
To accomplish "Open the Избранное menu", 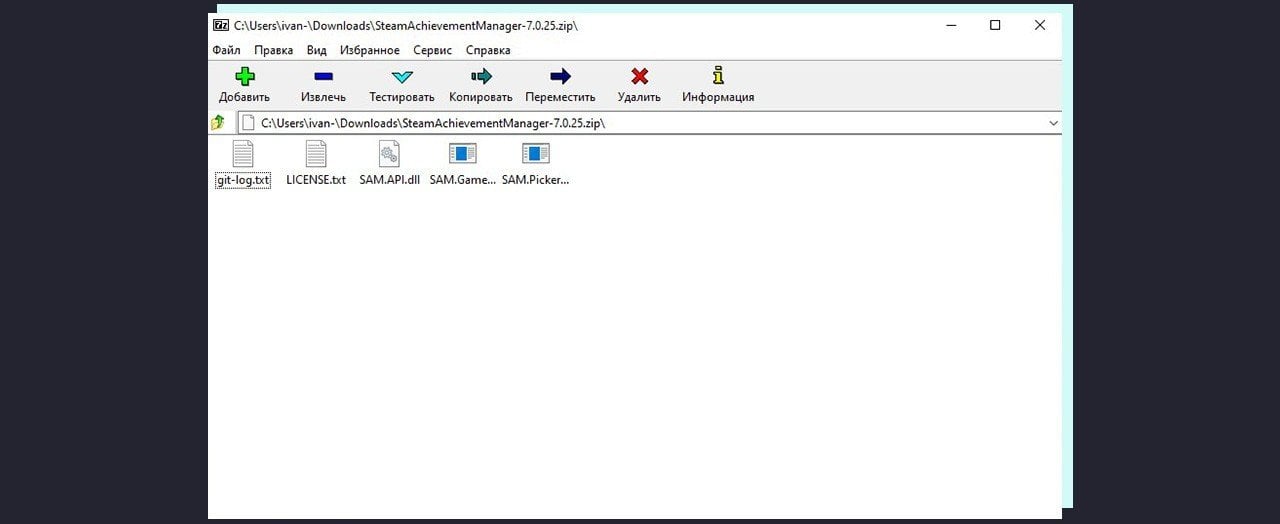I will tap(369, 50).
